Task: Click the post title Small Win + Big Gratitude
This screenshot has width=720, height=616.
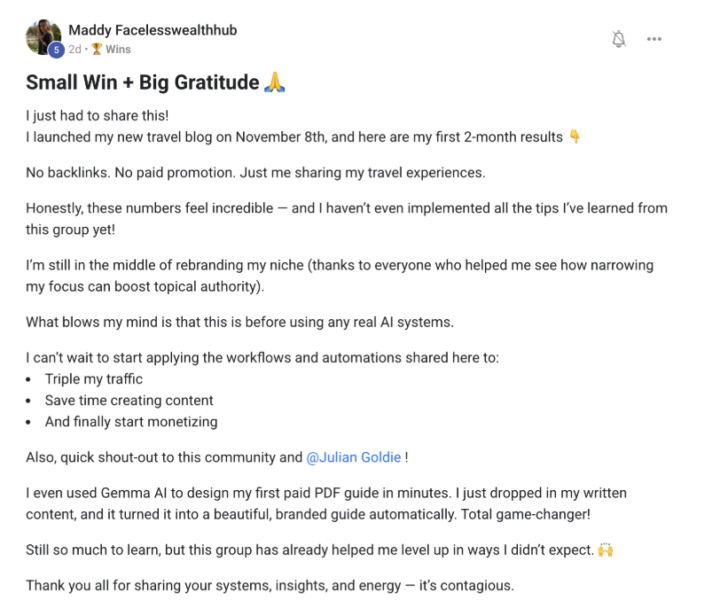Action: 142,83
